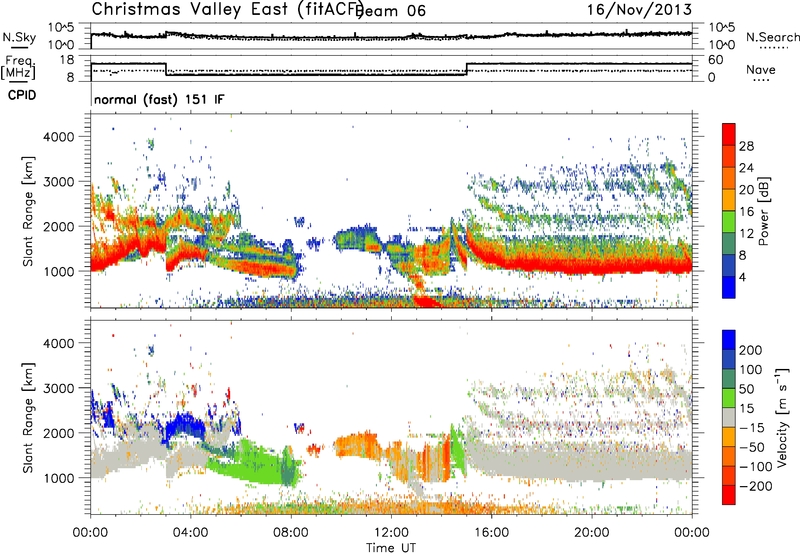Click the "normal (fast) 151 IF" text
Screen dimensions: 800x554
click(x=159, y=99)
